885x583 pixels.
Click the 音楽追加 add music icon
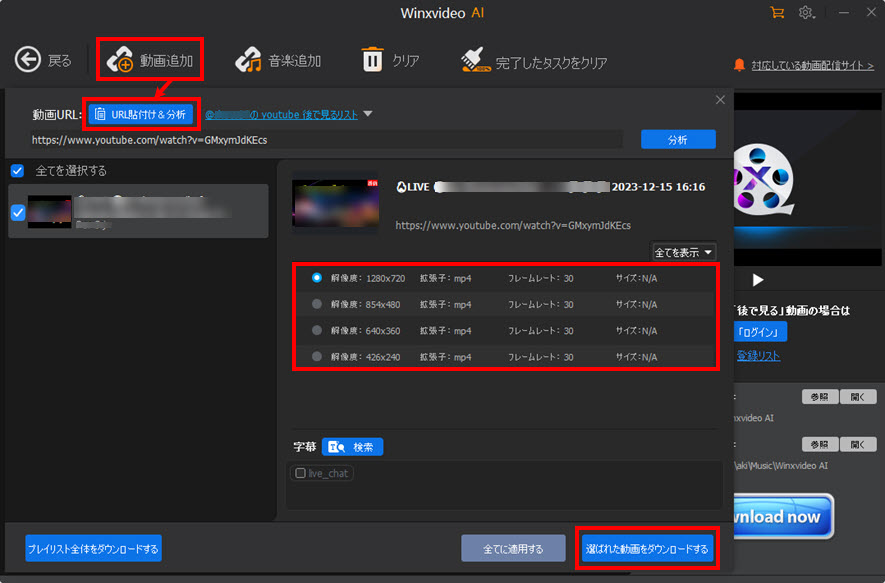pyautogui.click(x=248, y=59)
